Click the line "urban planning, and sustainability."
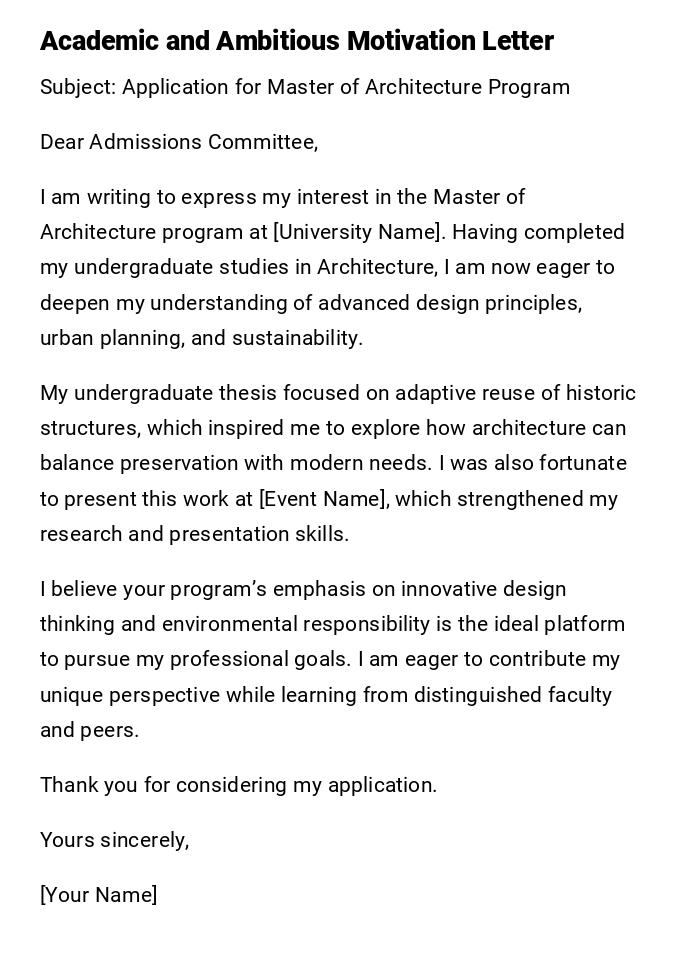 (201, 338)
